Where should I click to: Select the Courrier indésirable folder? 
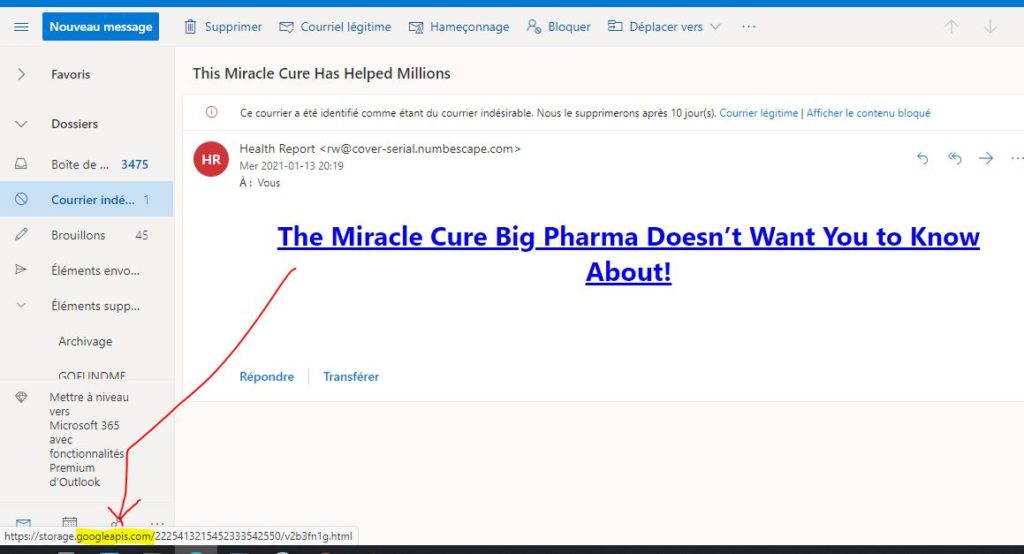[92, 200]
